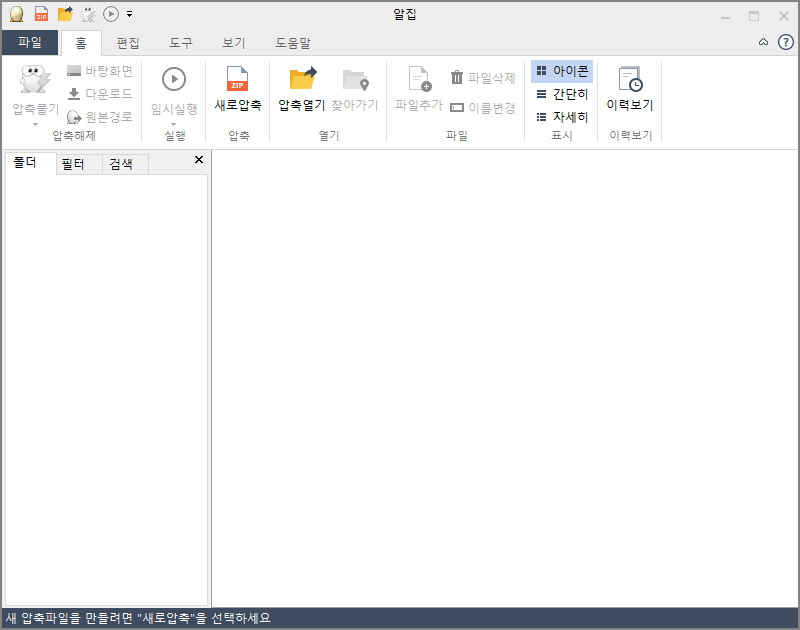
Task: Open the quick access toolbar customize dropdown
Action: tap(130, 14)
